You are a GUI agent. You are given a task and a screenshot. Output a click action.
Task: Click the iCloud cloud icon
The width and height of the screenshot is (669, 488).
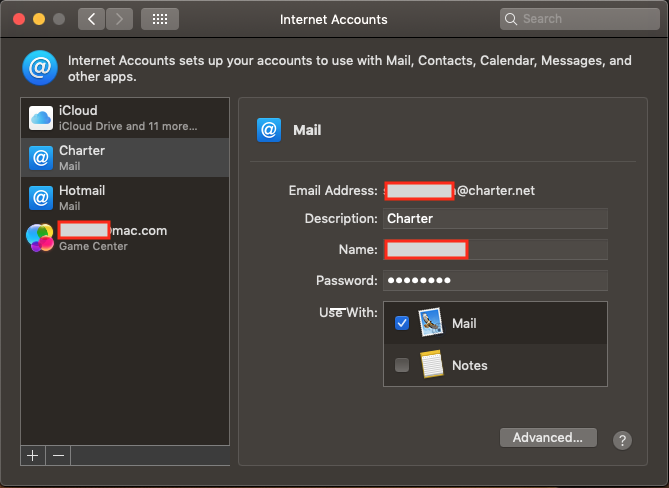coord(41,118)
